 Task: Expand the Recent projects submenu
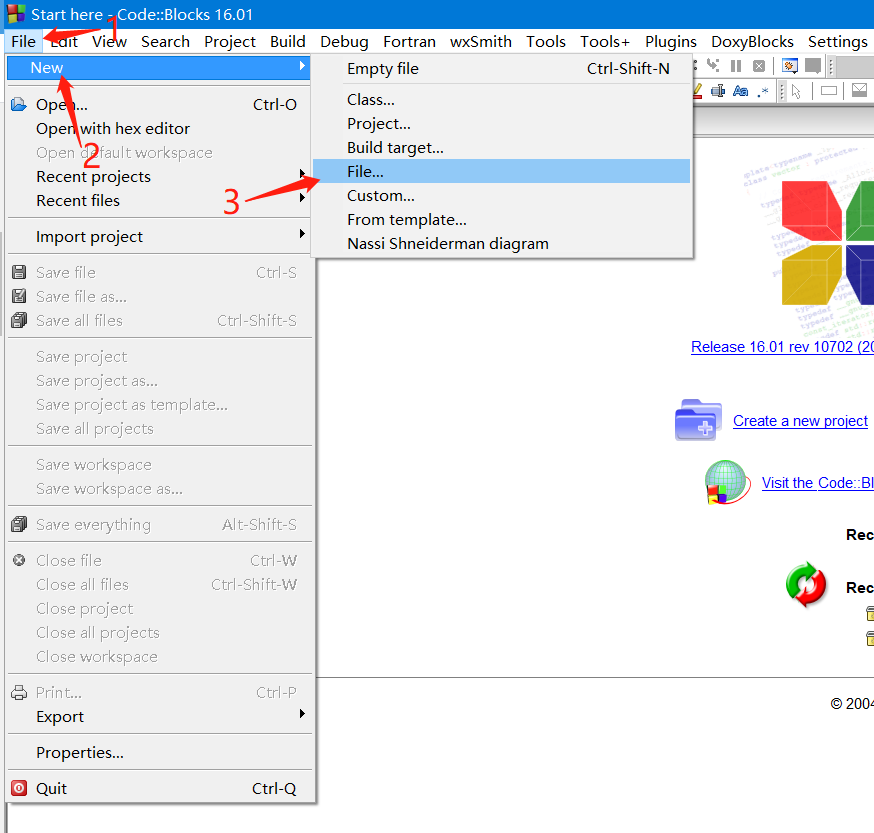(159, 177)
